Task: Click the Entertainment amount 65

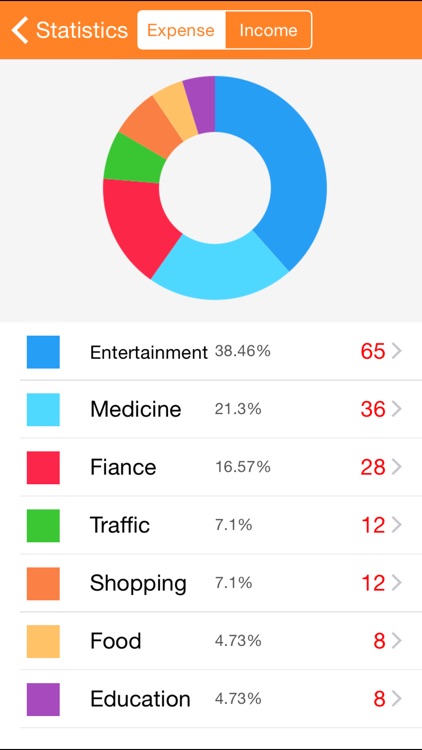Action: coord(373,352)
